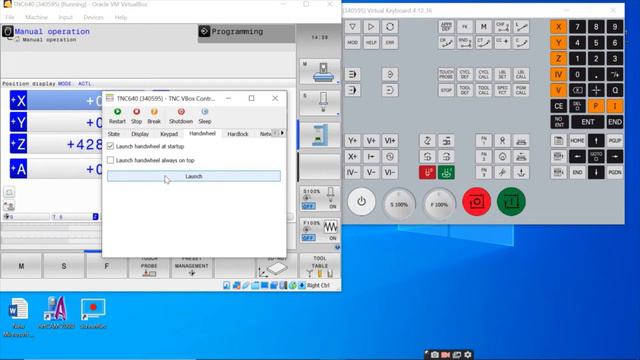Image resolution: width=640 pixels, height=360 pixels.
Task: Open the Preset Management soft key
Action: pos(191,267)
